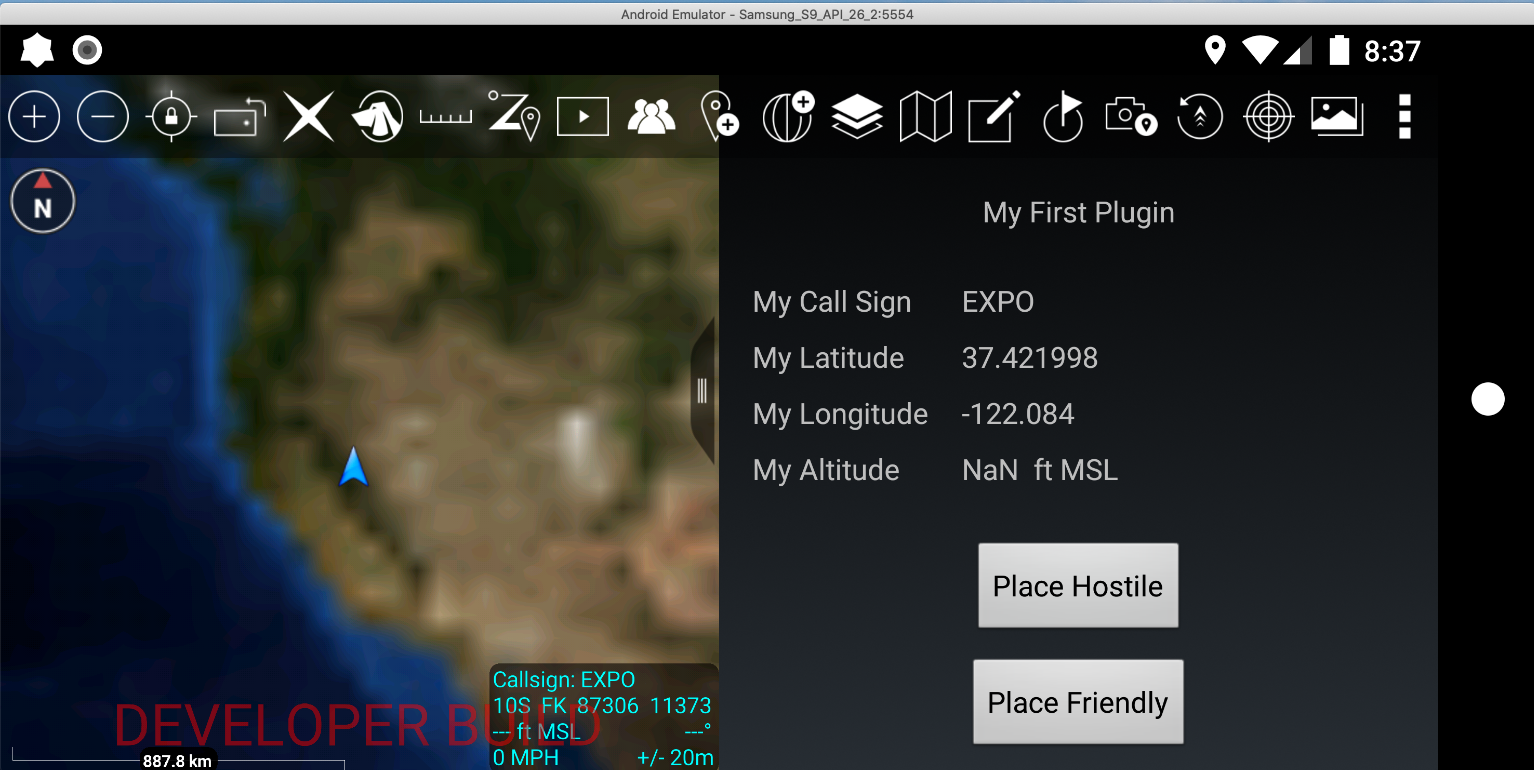Reset map orientation with North compass
The image size is (1534, 770).
[x=43, y=201]
